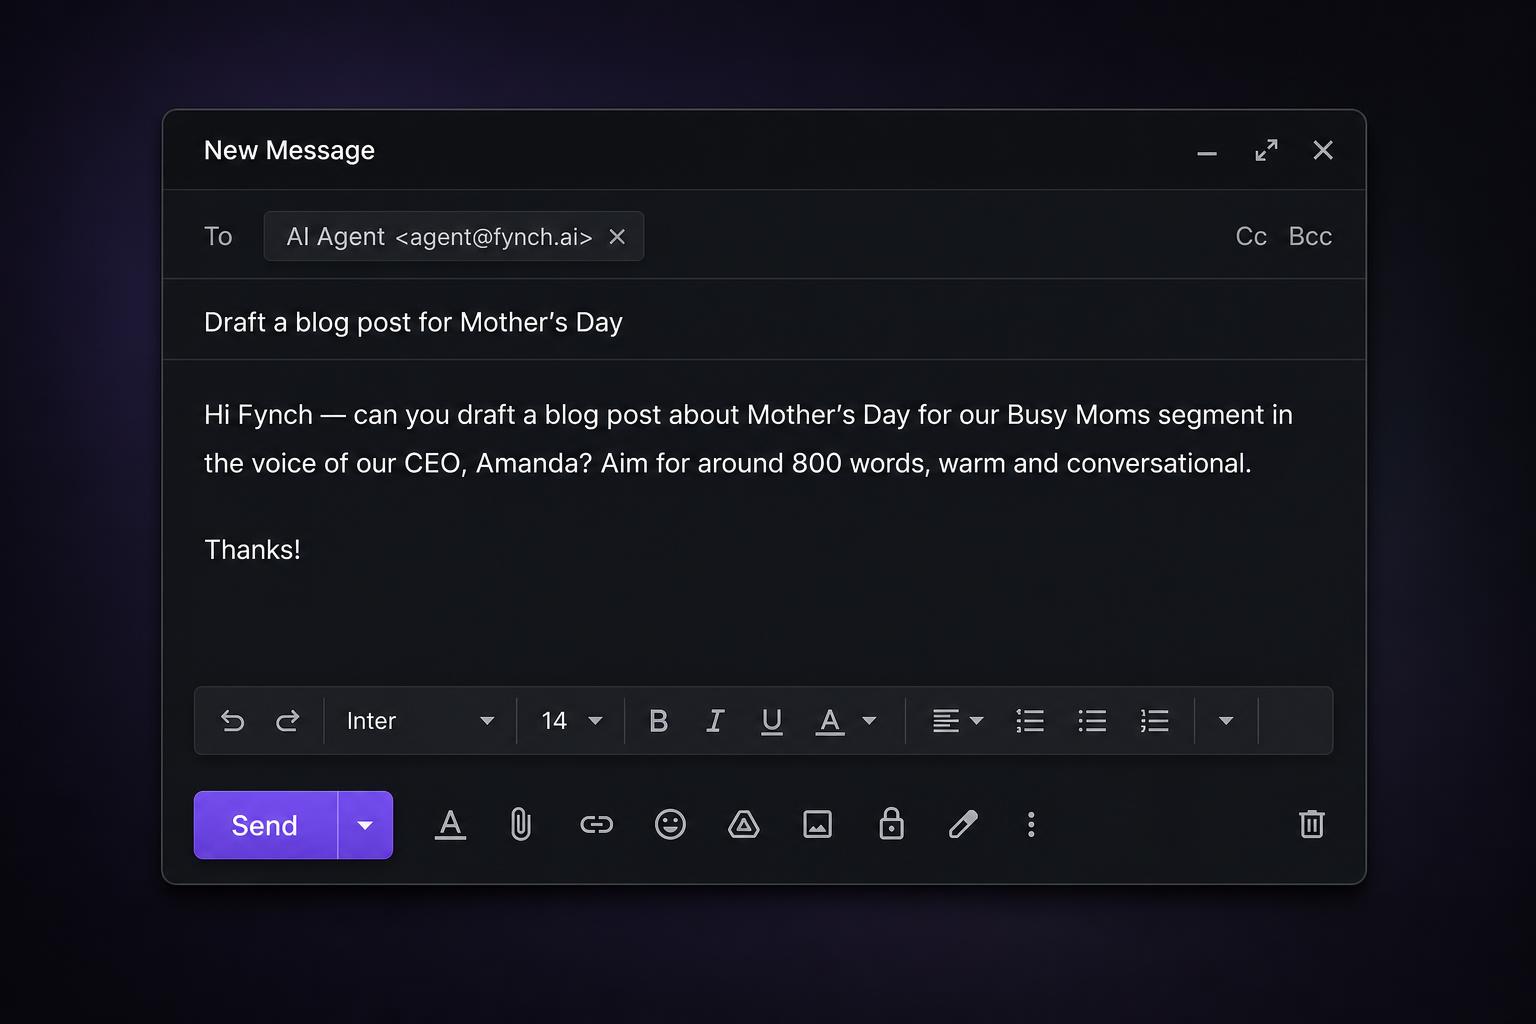
Task: Click the 'Thanks!' line in body
Action: [252, 550]
